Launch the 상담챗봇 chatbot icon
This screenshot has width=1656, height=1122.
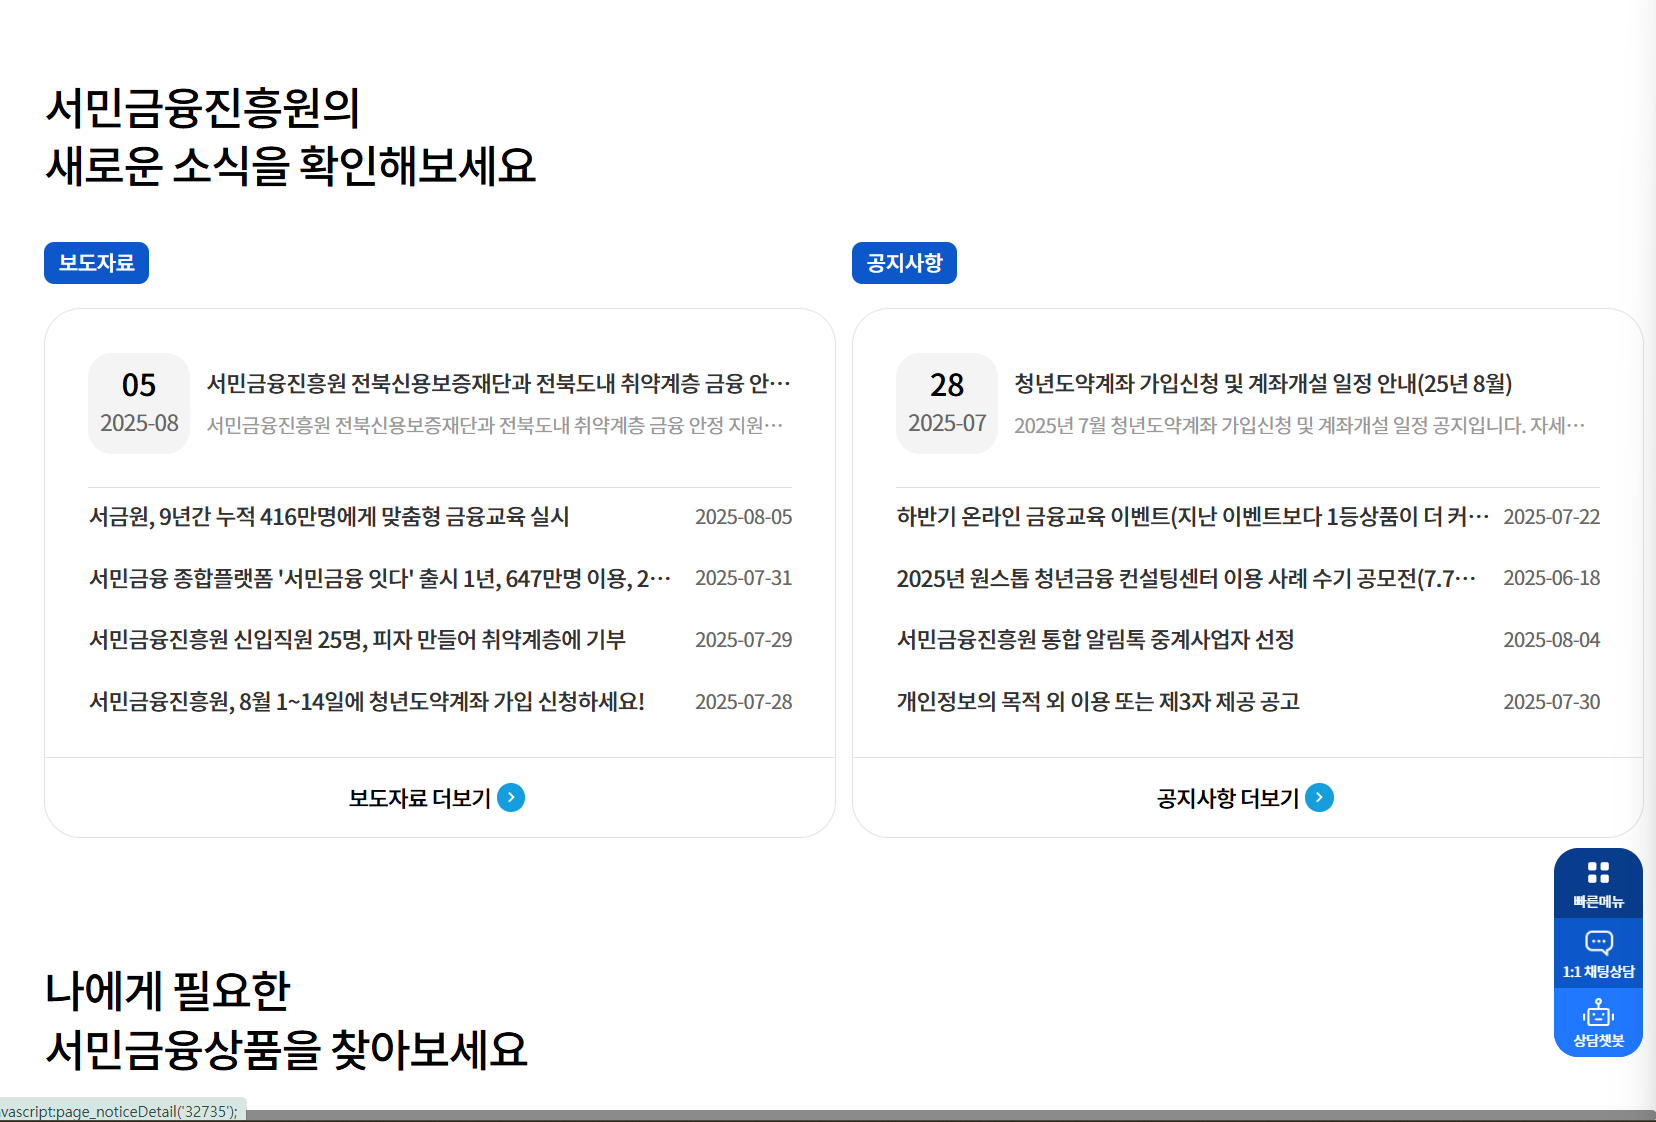tap(1598, 1023)
